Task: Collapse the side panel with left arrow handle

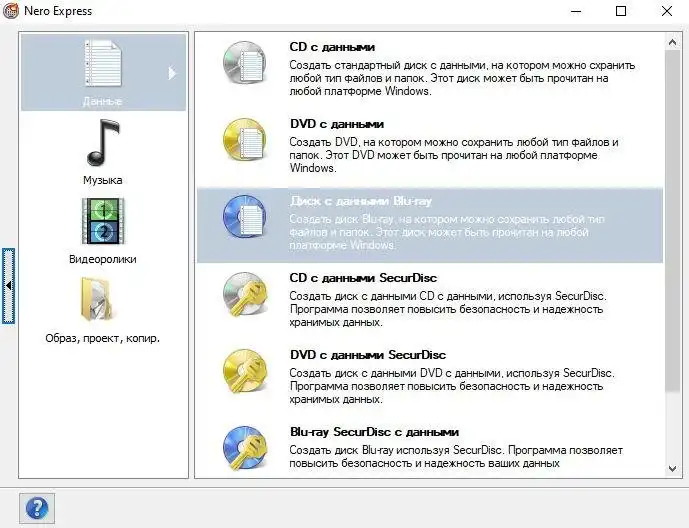Action: (x=8, y=286)
